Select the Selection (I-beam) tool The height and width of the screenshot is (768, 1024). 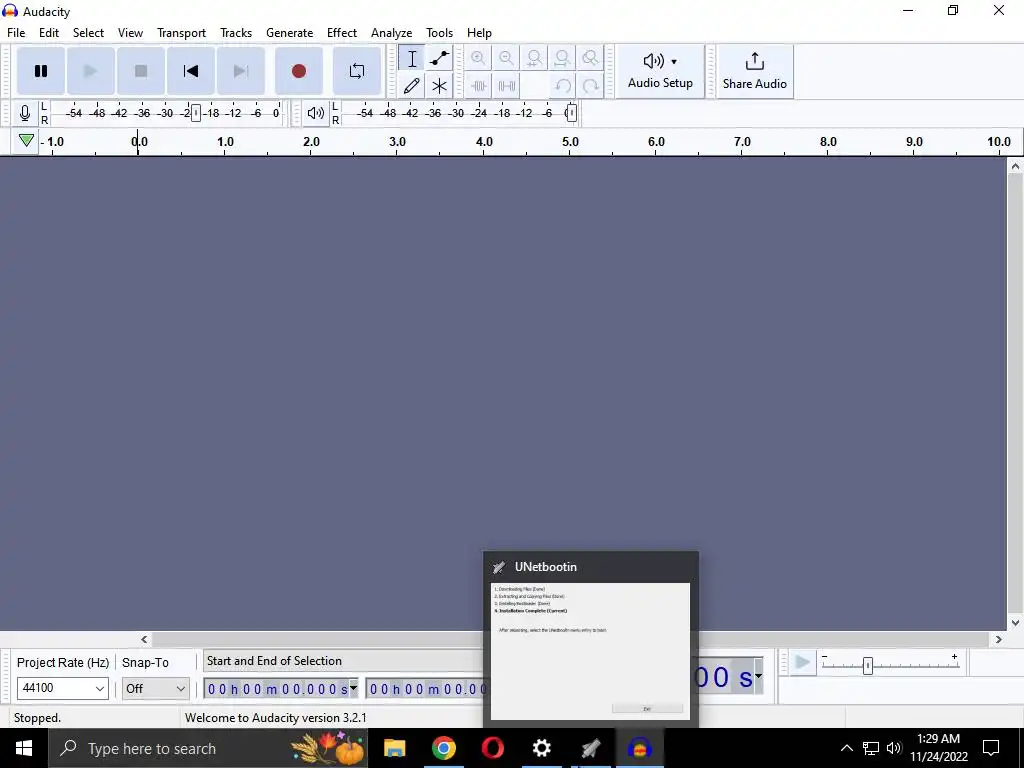tap(412, 59)
